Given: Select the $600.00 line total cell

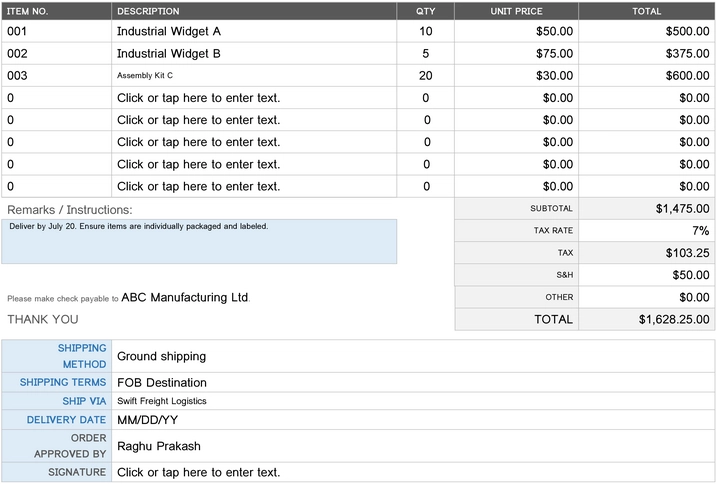Looking at the screenshot, I should click(687, 75).
